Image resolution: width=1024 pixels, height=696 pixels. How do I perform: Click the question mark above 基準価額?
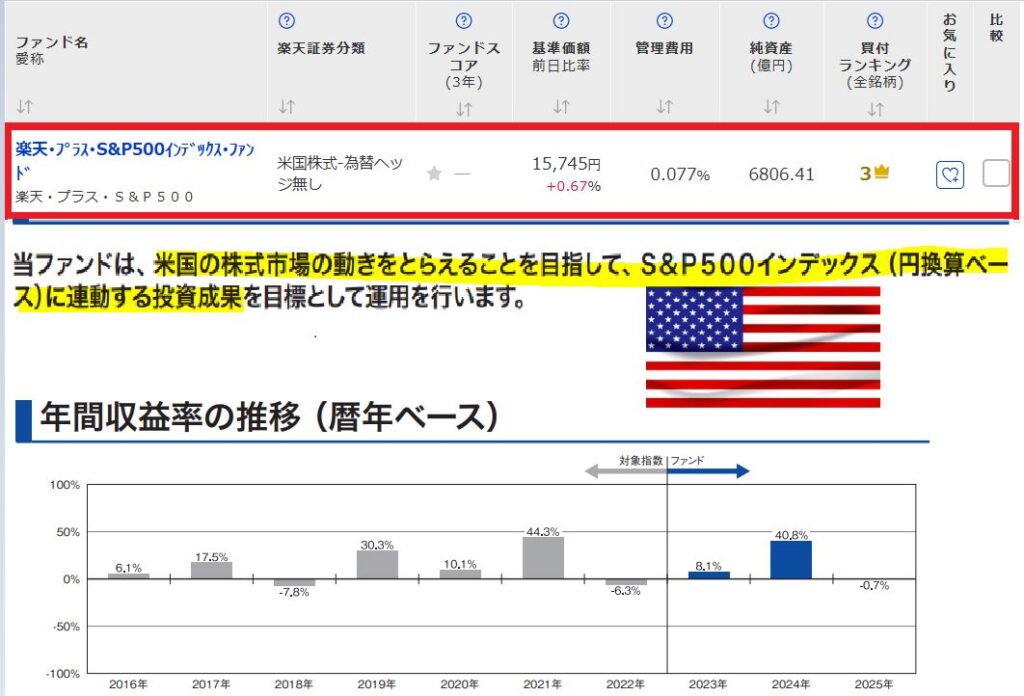click(561, 21)
